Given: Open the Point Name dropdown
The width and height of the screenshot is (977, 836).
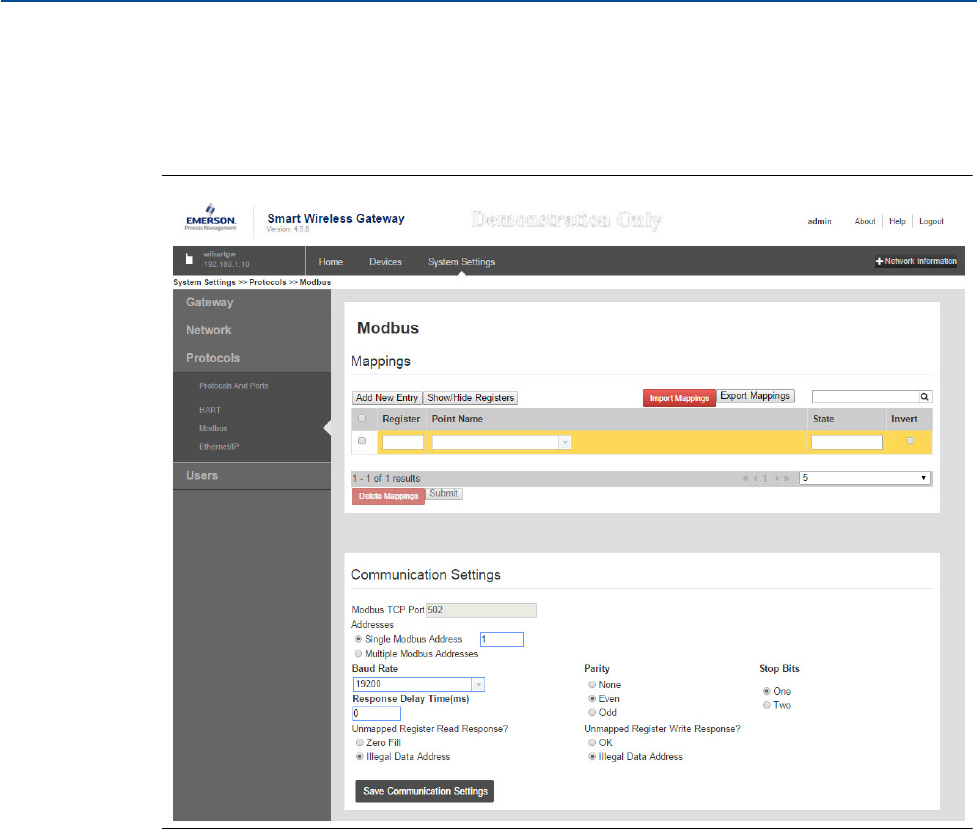Looking at the screenshot, I should pos(564,442).
